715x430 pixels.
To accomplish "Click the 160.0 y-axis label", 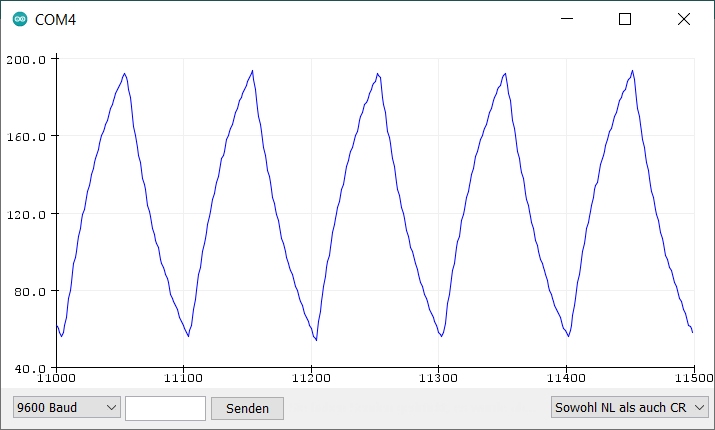I will 28,136.
